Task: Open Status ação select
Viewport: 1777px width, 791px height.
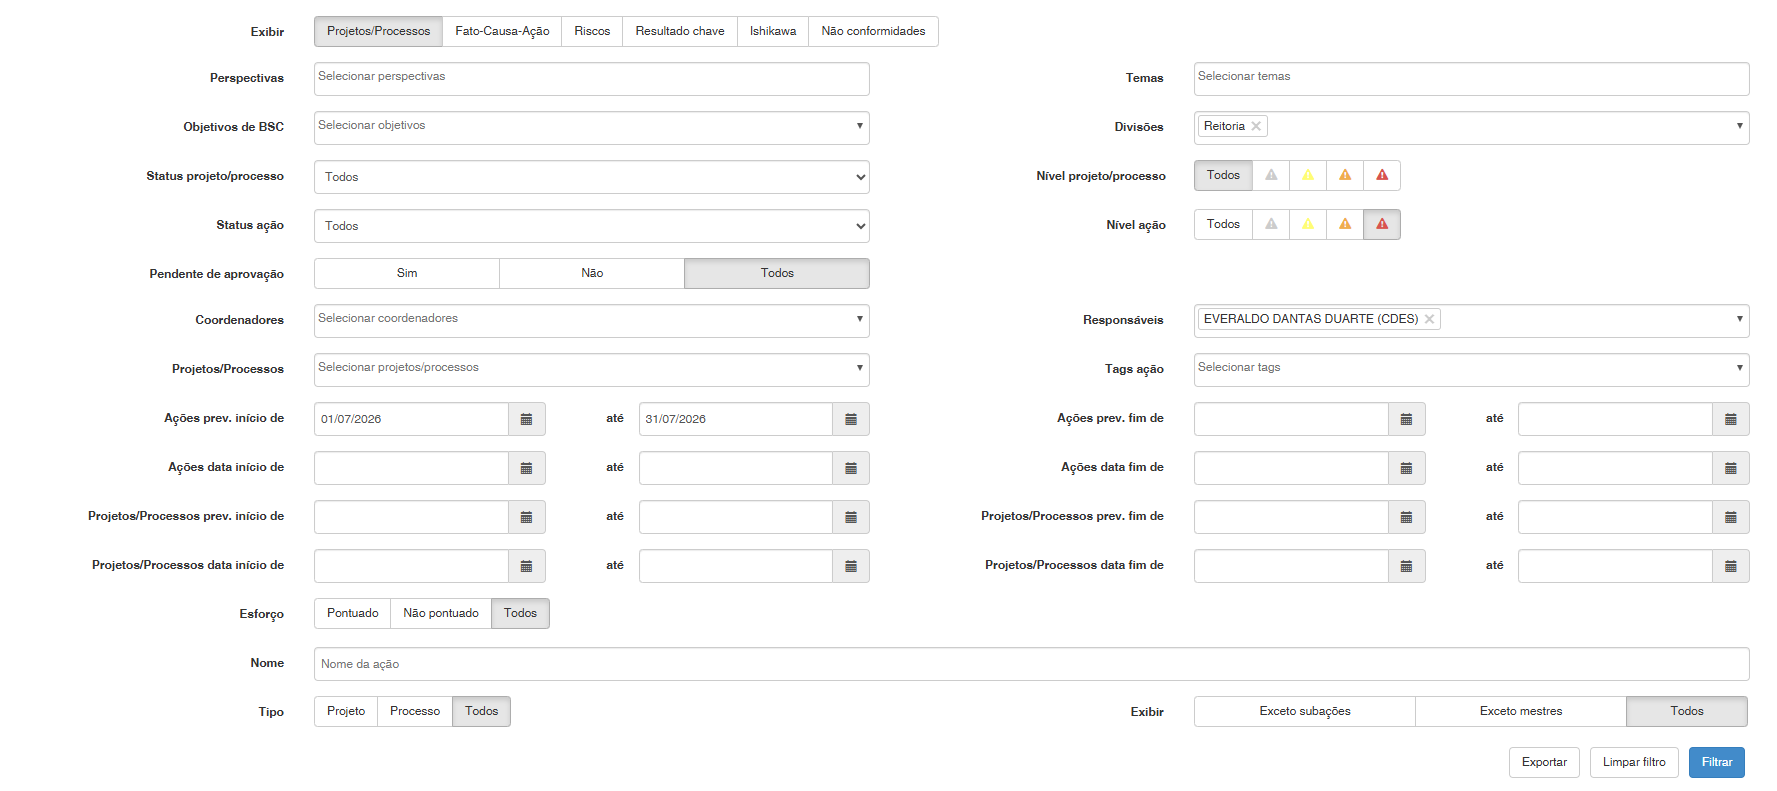Action: coord(592,226)
